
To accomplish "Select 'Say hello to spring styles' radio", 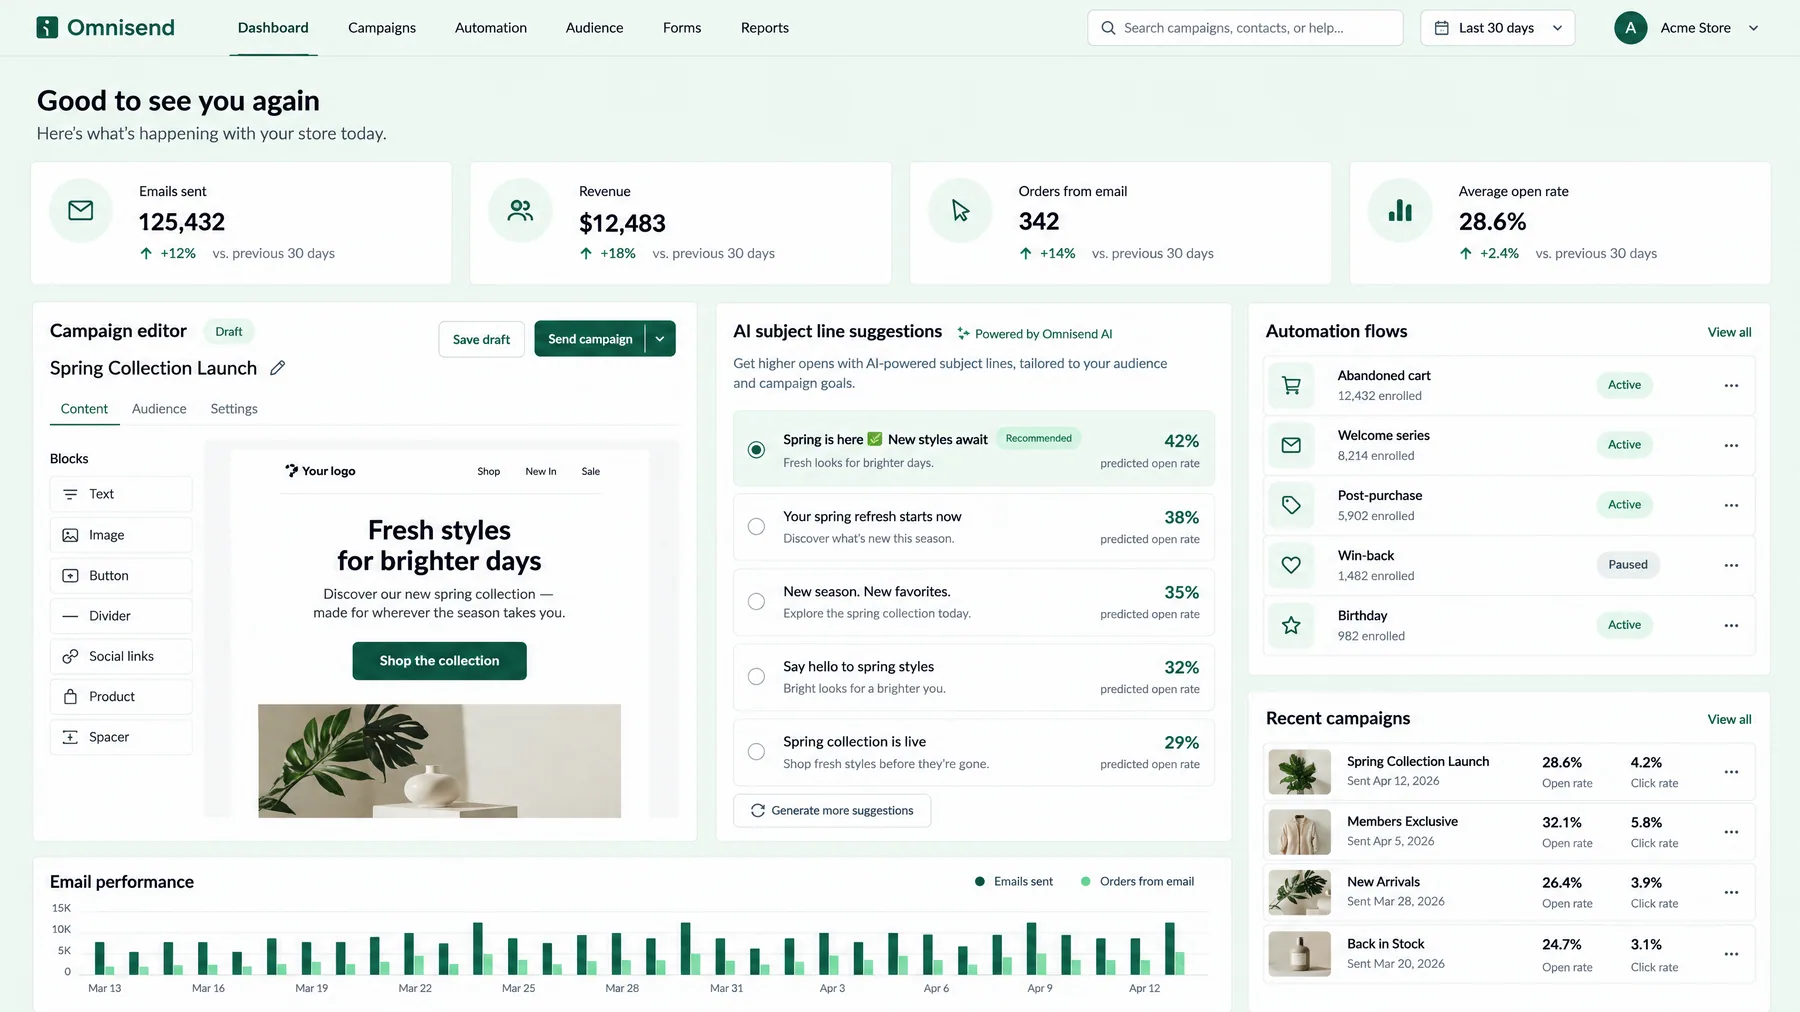I will pos(756,676).
